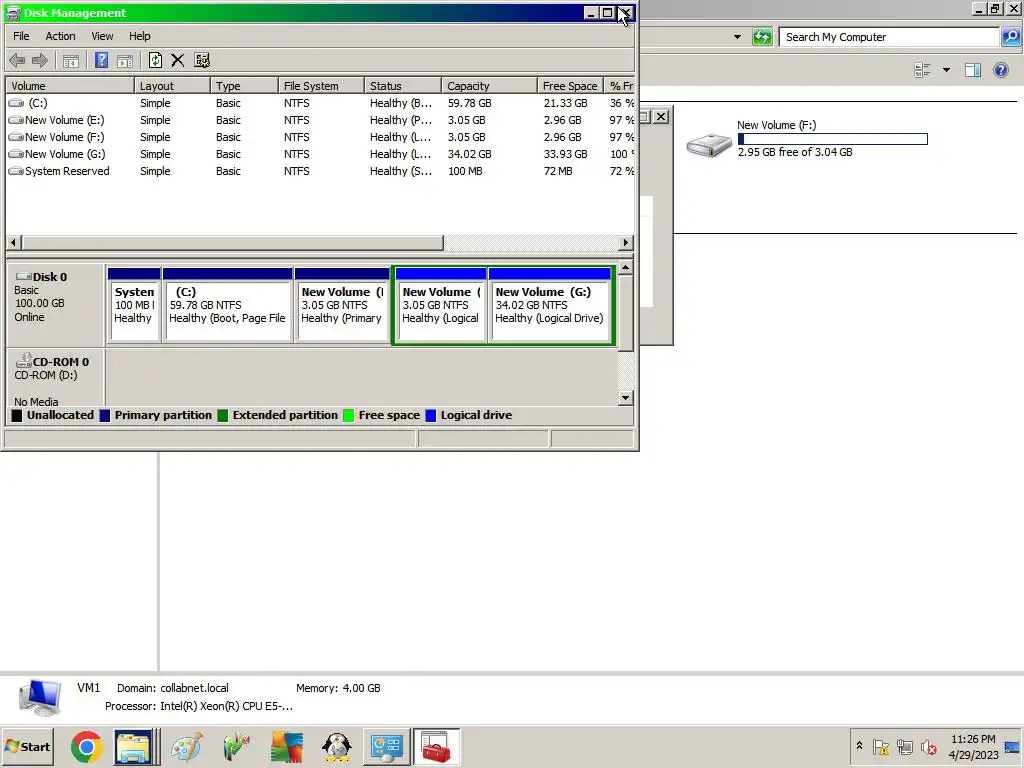Screen dimensions: 1024x768
Task: Open the Paint palette taskbar icon
Action: coord(187,747)
